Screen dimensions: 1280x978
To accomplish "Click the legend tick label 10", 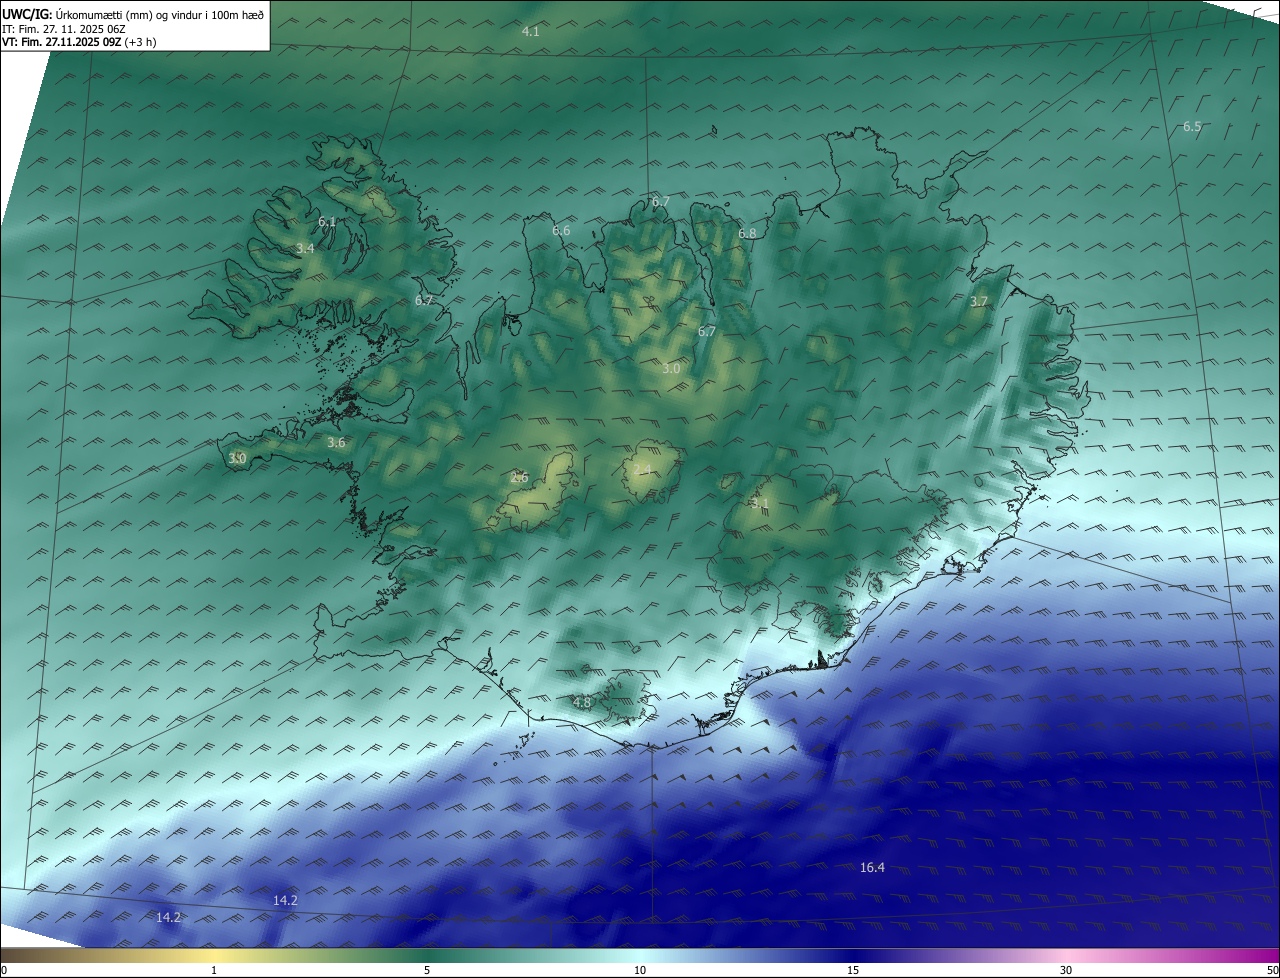I will point(640,971).
